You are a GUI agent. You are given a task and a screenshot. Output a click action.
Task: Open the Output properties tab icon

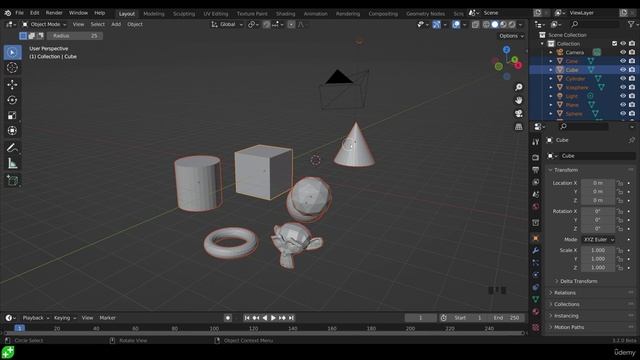pos(536,169)
